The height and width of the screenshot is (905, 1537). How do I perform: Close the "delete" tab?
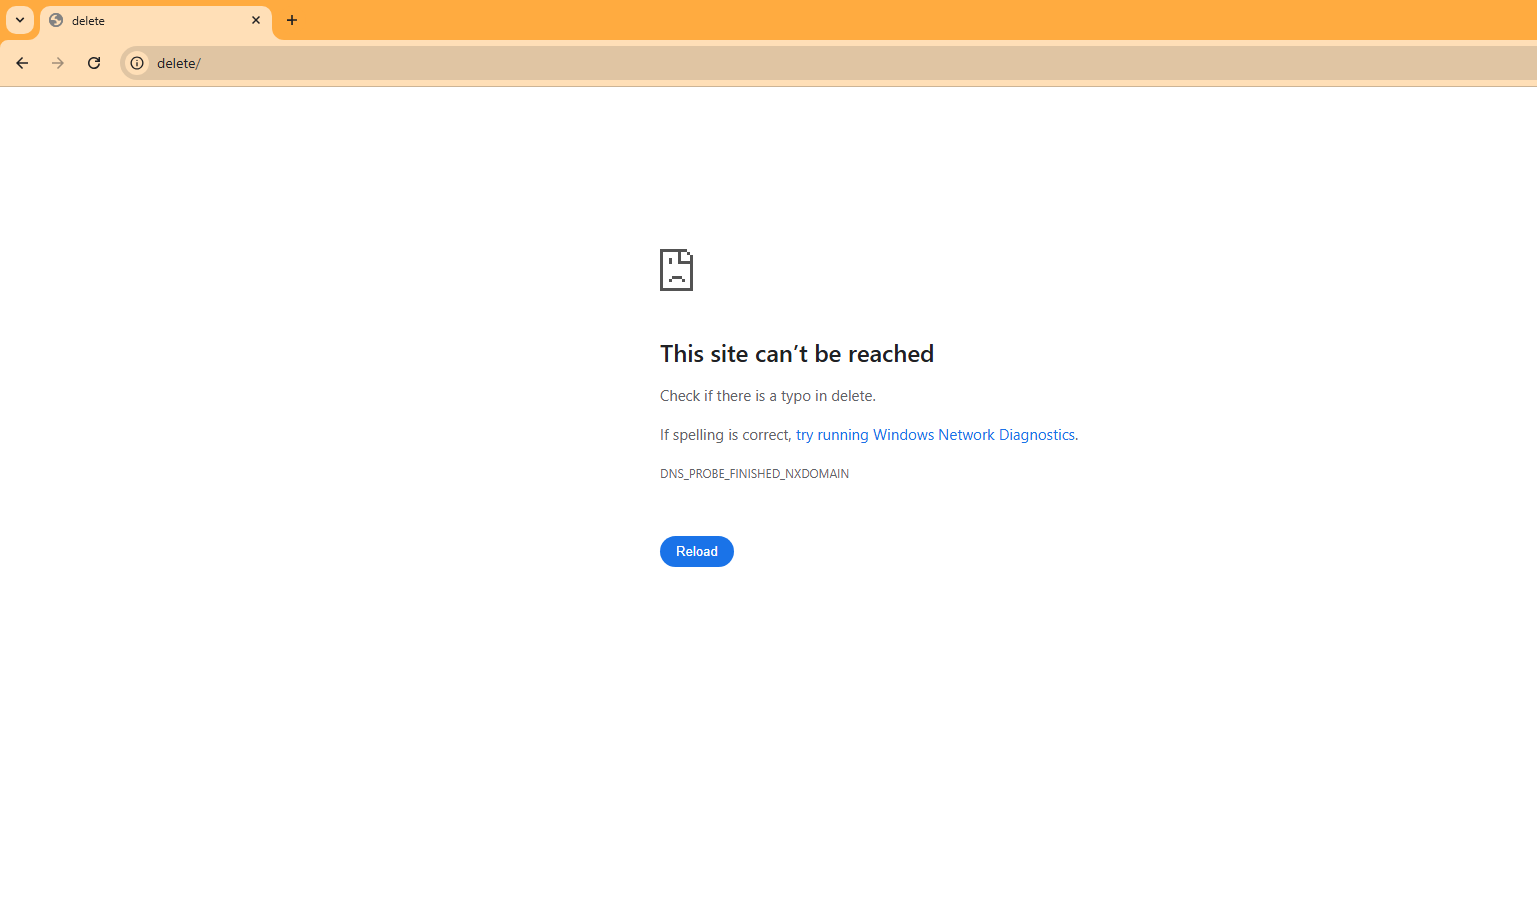pos(256,20)
